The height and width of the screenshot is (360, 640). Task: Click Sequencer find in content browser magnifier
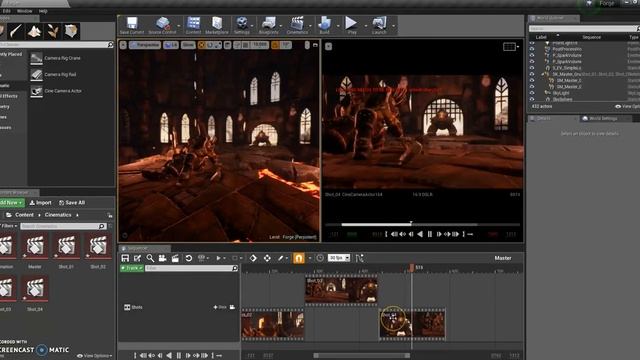coord(150,258)
